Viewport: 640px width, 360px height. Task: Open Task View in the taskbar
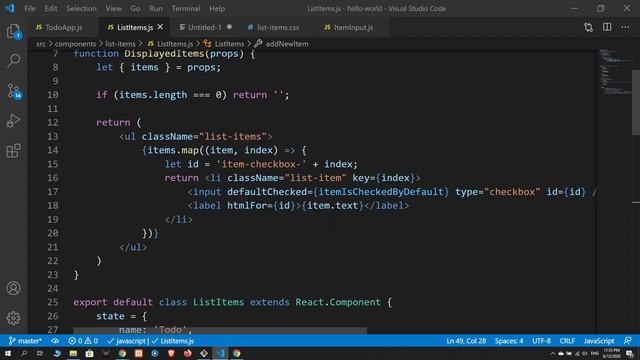pyautogui.click(x=40, y=353)
